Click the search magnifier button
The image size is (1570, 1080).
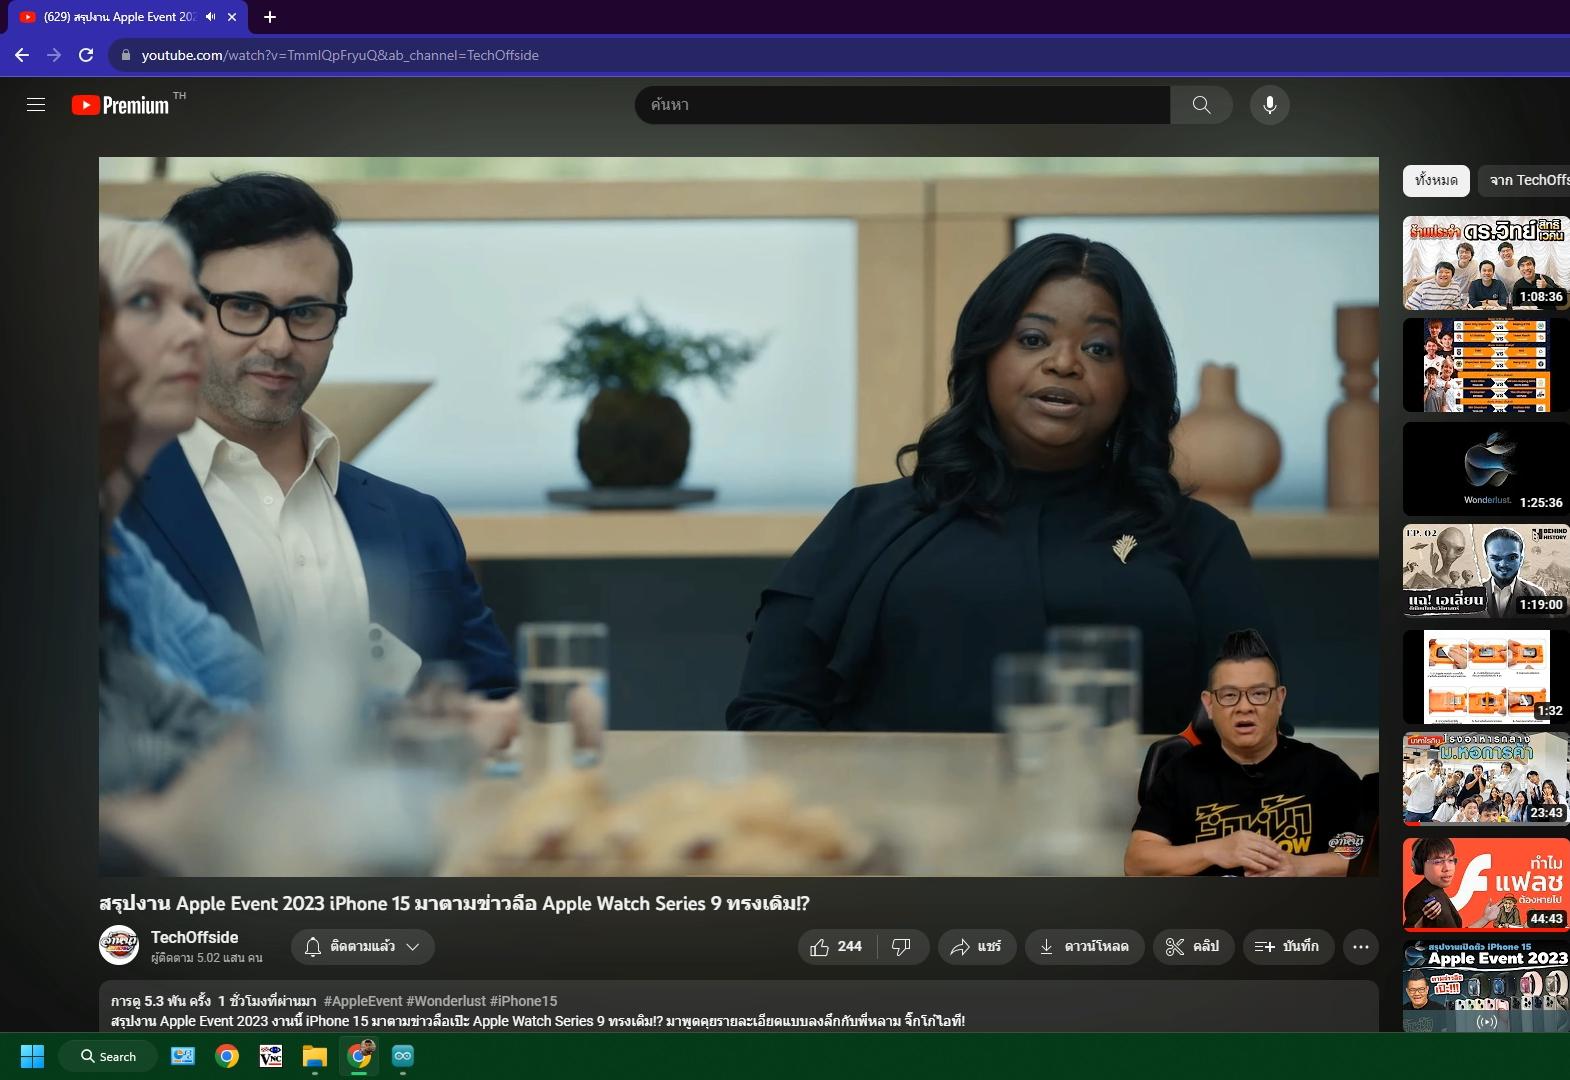(x=1201, y=105)
